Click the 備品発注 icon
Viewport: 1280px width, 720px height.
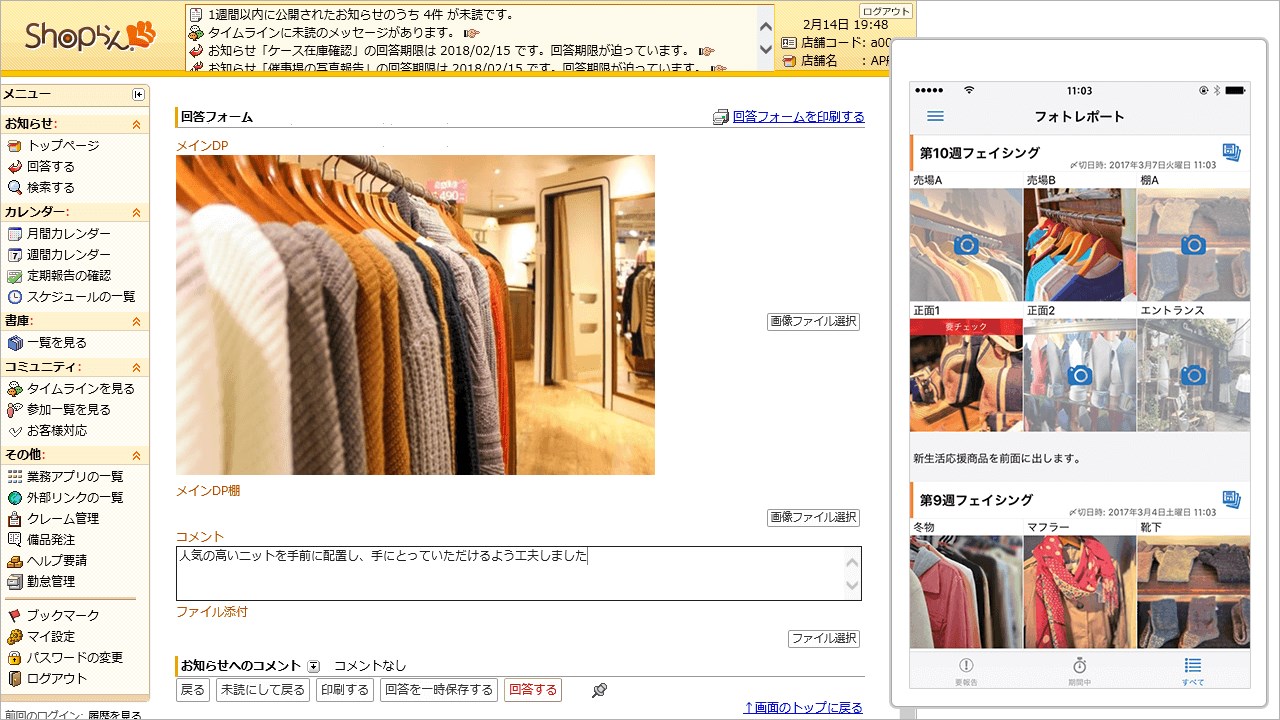point(15,540)
